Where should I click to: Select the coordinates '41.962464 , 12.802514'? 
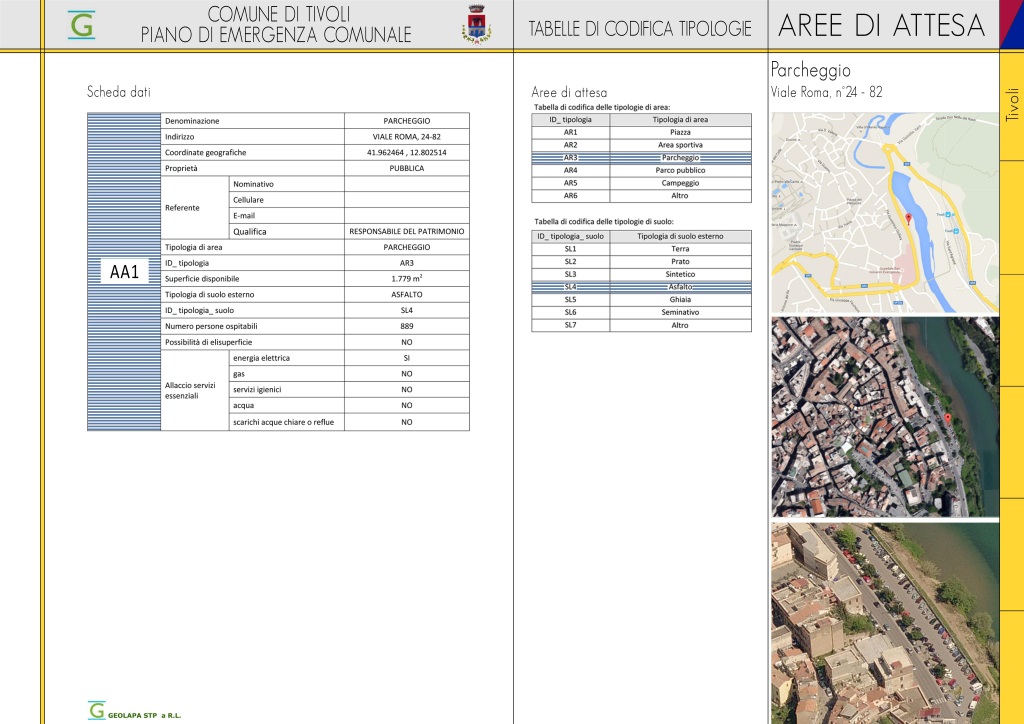coord(407,153)
